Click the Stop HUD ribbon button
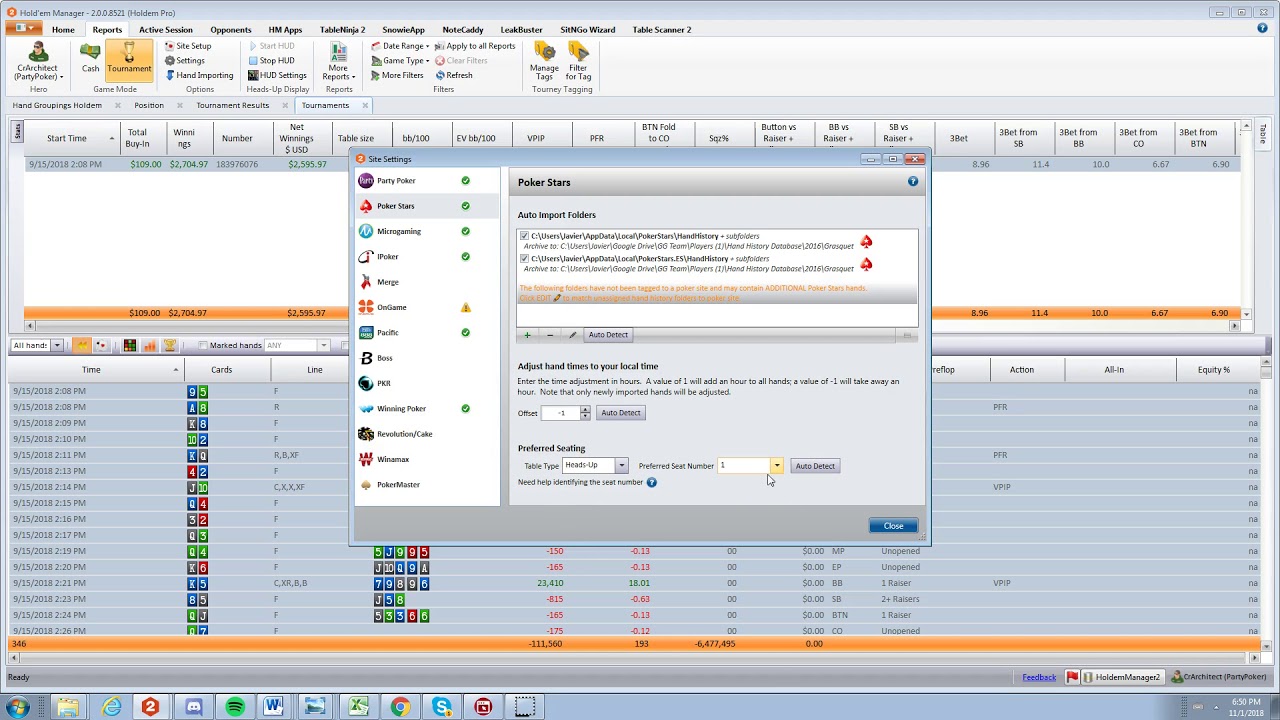The image size is (1280, 720). [x=270, y=60]
